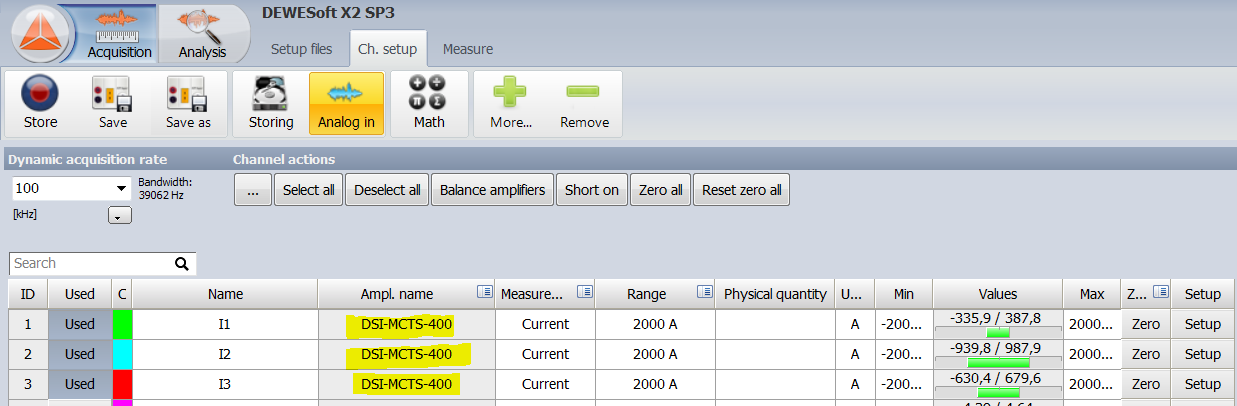Screen dimensions: 1237x406
Task: Open Range column options icon
Action: 705,293
